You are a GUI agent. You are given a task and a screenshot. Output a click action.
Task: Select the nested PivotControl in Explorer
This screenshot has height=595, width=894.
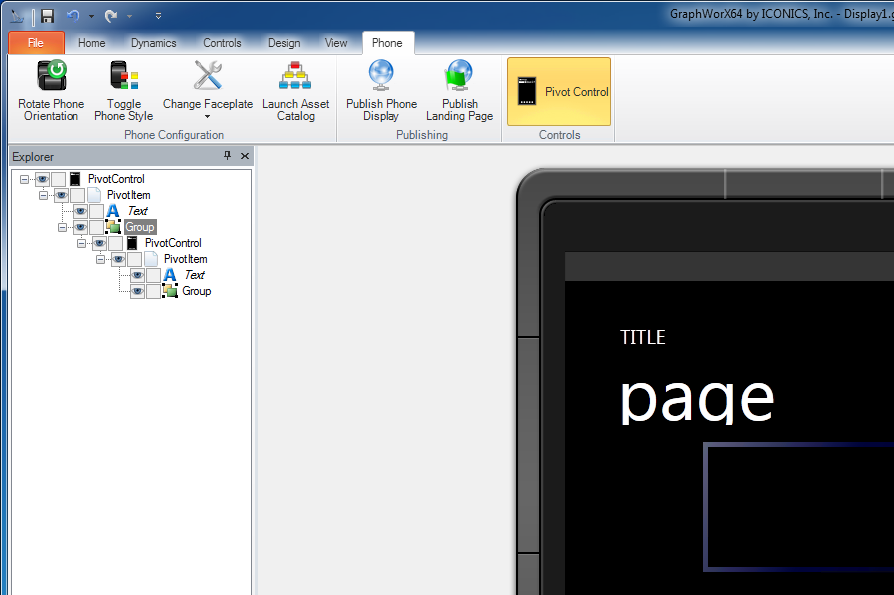click(x=173, y=244)
